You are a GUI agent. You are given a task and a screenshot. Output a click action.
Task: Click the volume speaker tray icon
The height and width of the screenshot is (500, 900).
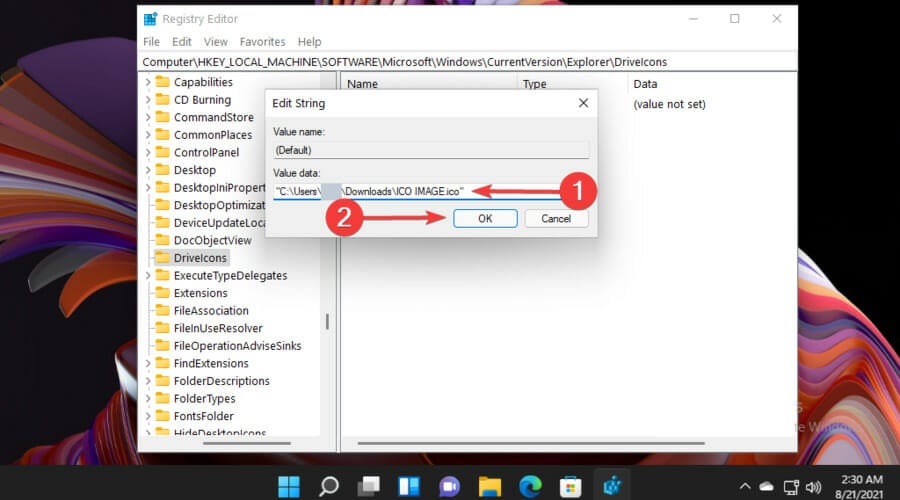814,487
